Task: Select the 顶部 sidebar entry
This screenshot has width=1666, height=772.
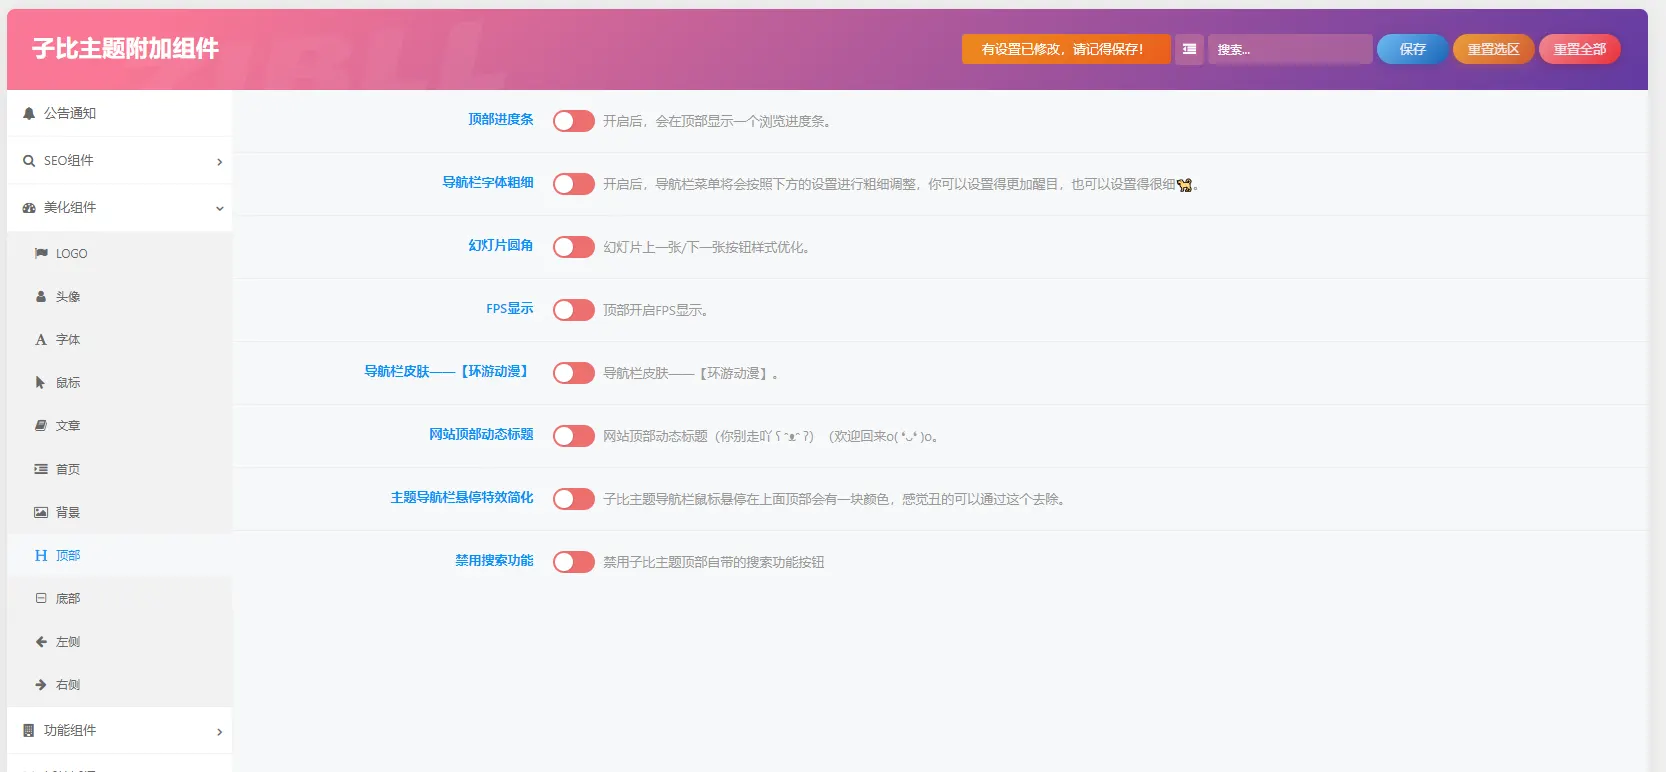Action: [x=120, y=555]
